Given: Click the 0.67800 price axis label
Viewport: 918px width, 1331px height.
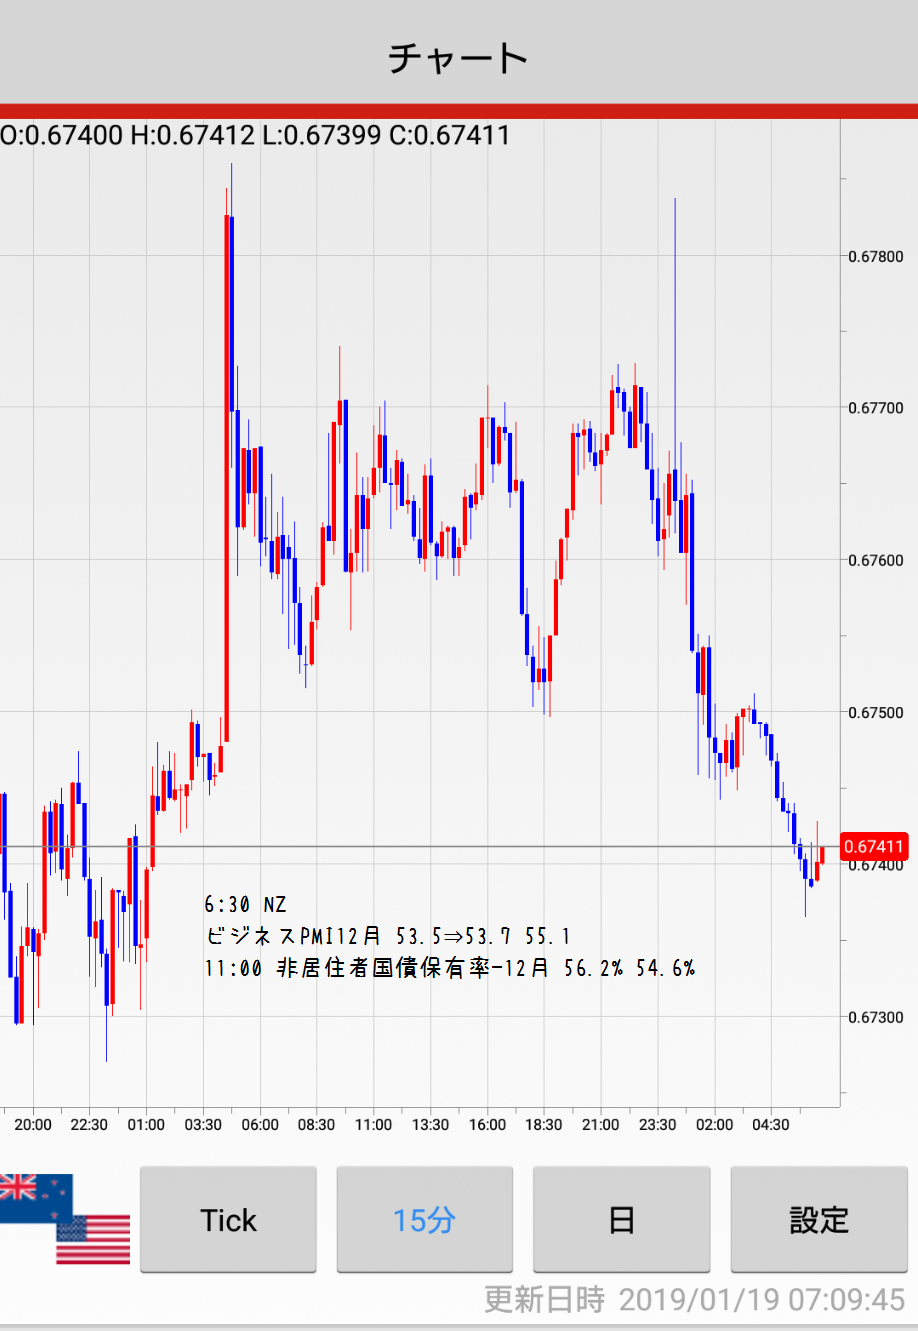Looking at the screenshot, I should point(875,257).
